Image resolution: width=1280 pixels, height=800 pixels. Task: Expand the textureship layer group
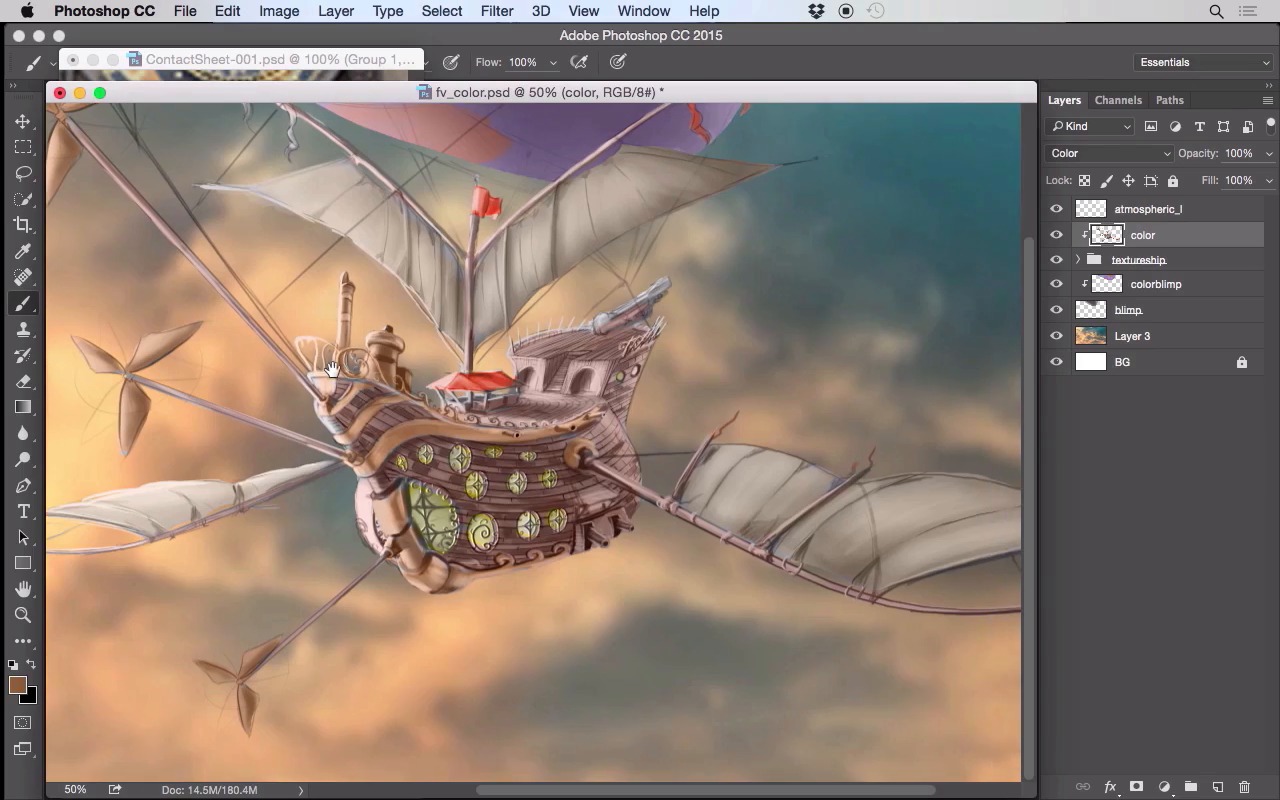[x=1077, y=260]
